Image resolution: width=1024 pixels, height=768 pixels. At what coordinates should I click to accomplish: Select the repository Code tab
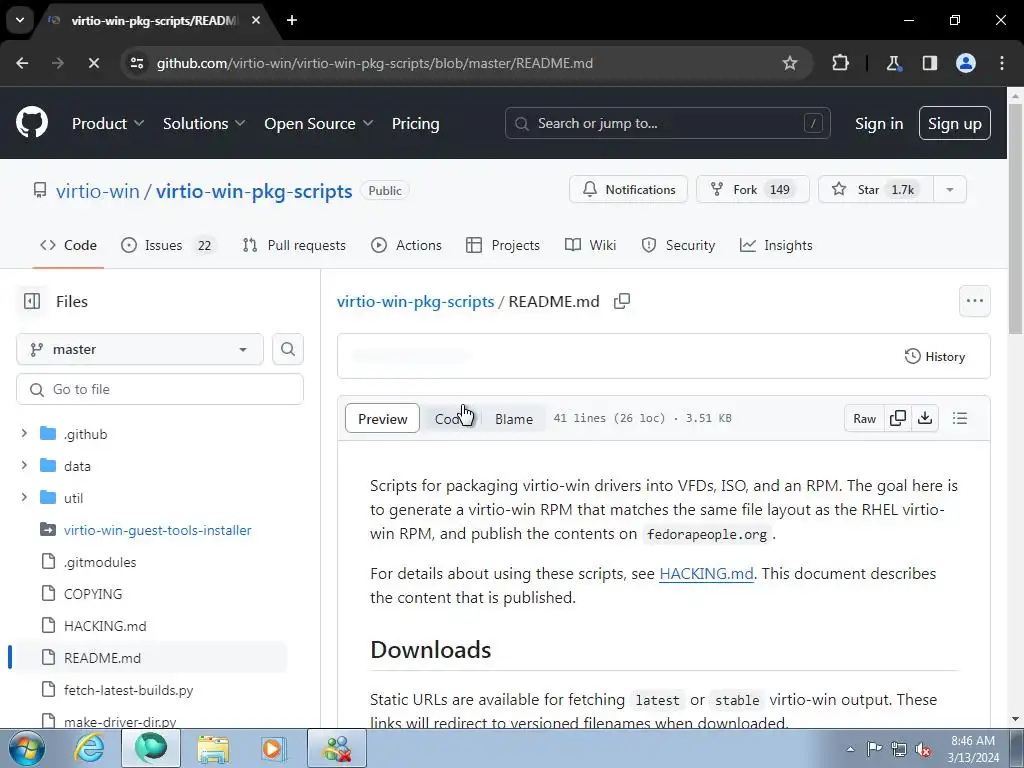coord(68,246)
